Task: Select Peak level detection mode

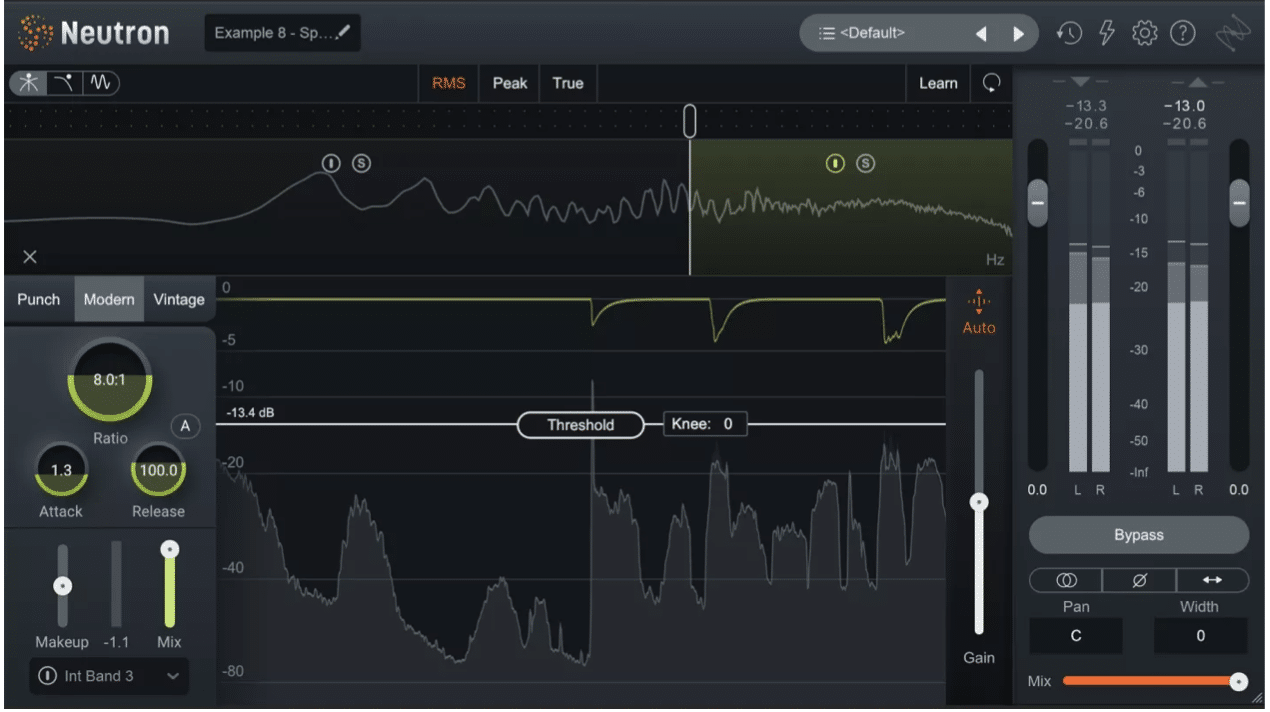Action: [x=509, y=83]
